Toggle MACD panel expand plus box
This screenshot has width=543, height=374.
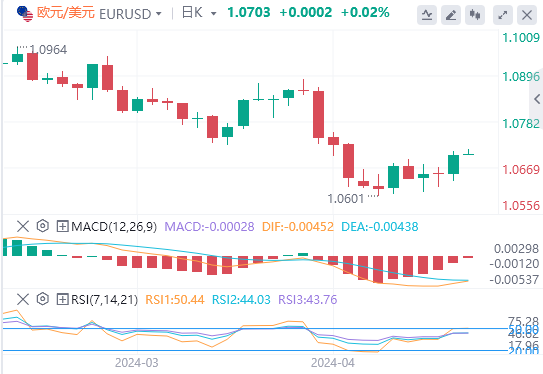tap(62, 226)
